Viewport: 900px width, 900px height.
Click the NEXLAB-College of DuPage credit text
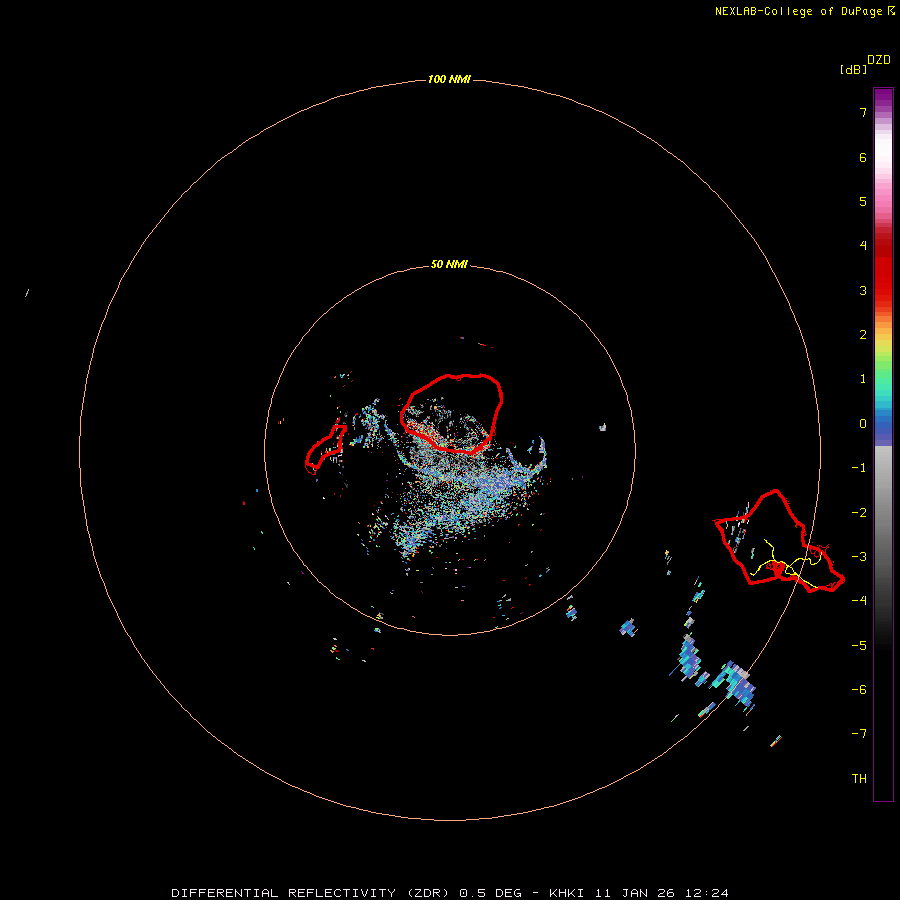[x=804, y=11]
